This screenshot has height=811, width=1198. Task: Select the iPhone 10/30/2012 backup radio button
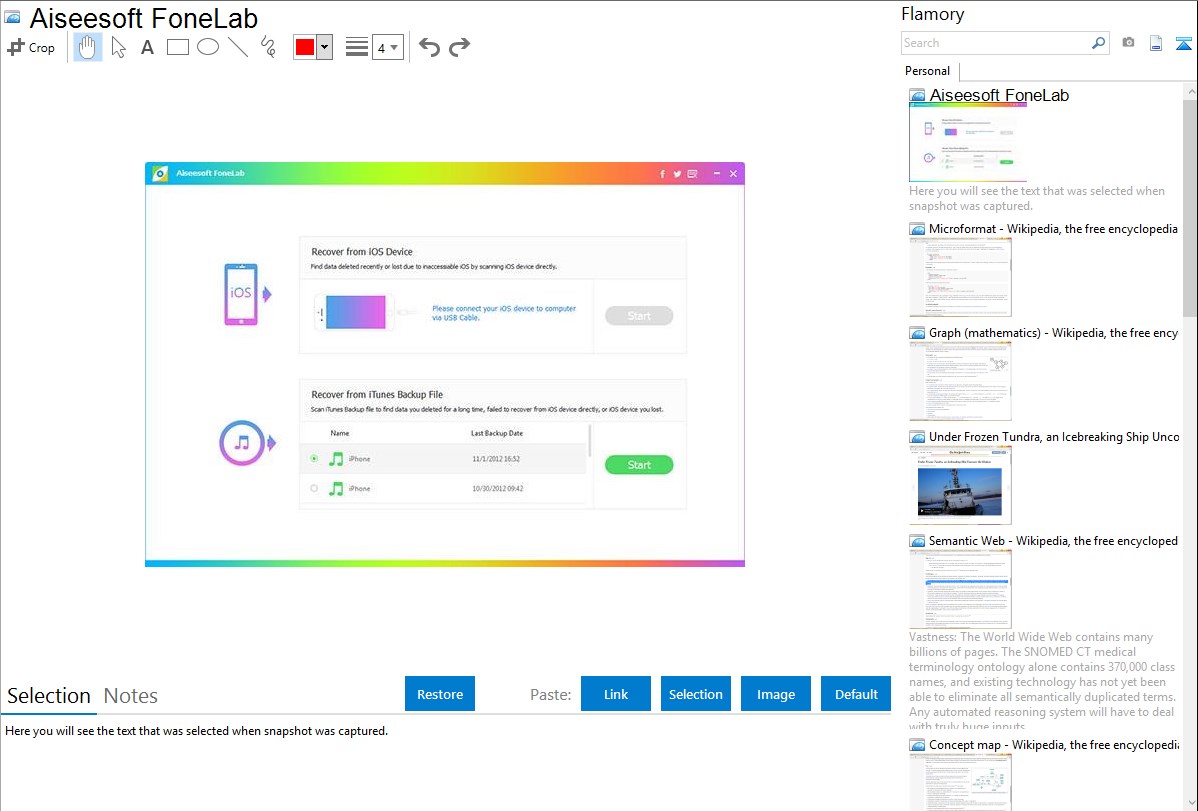314,488
